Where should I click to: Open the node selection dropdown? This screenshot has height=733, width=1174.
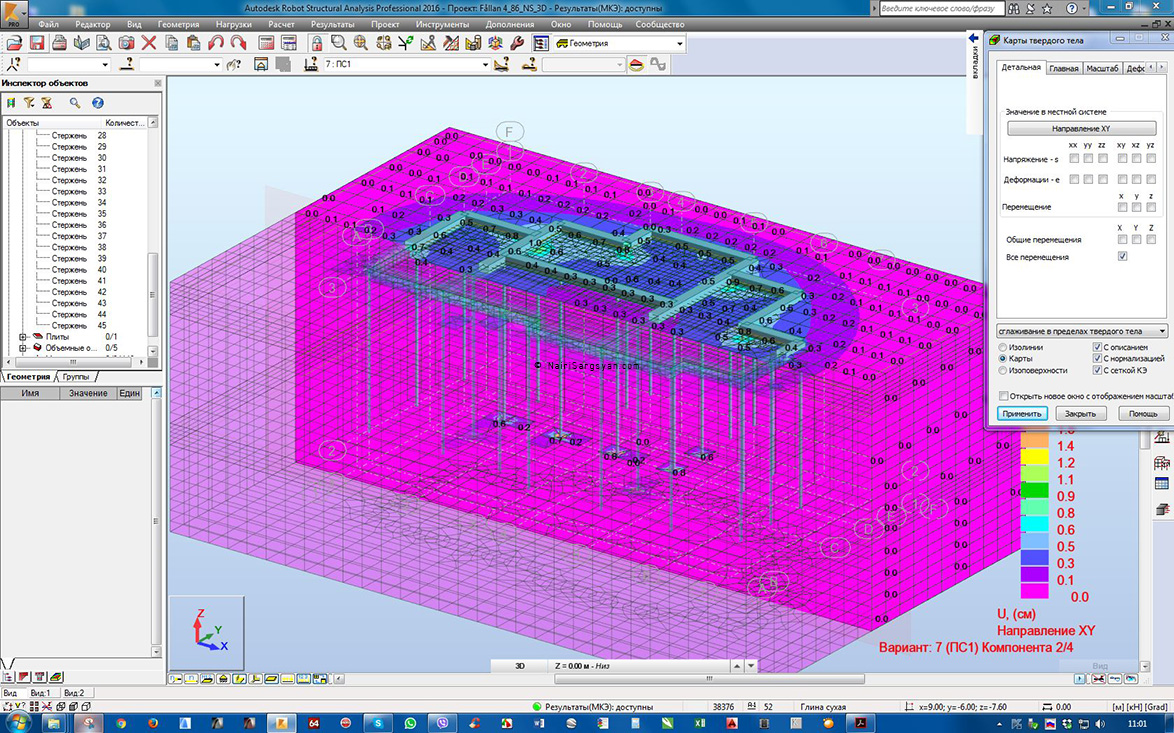pos(105,64)
